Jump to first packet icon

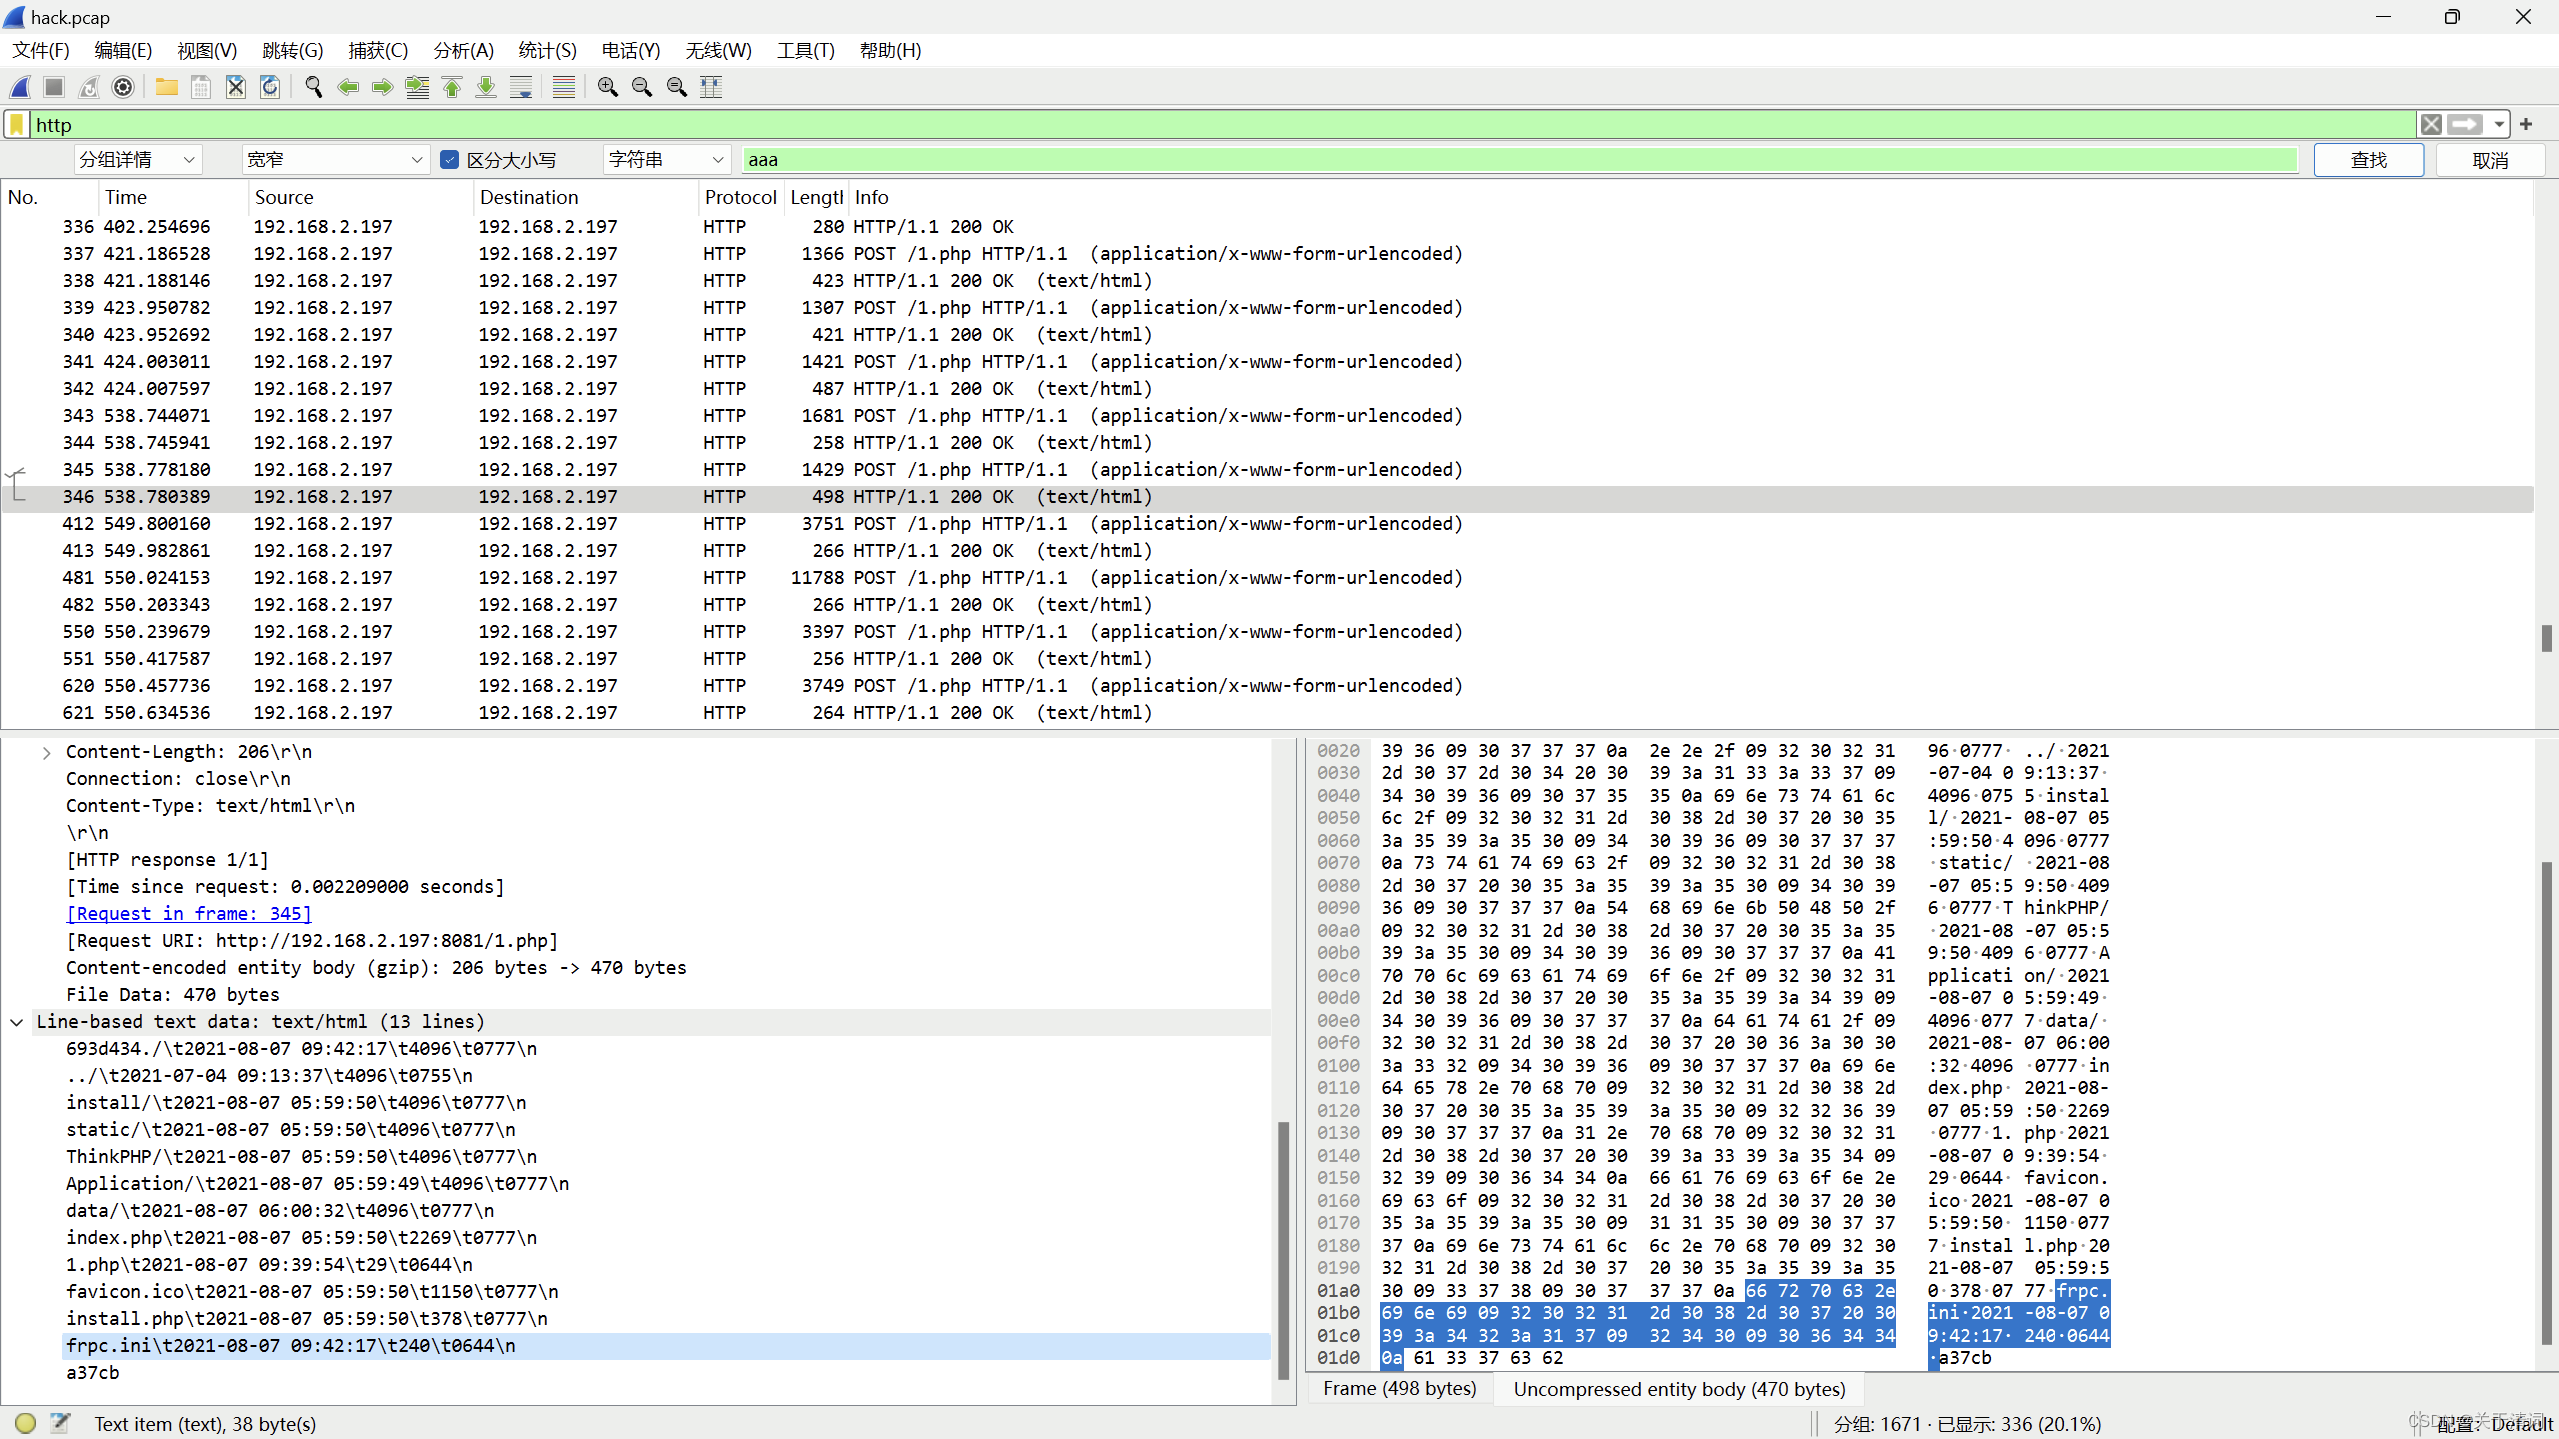(x=452, y=87)
